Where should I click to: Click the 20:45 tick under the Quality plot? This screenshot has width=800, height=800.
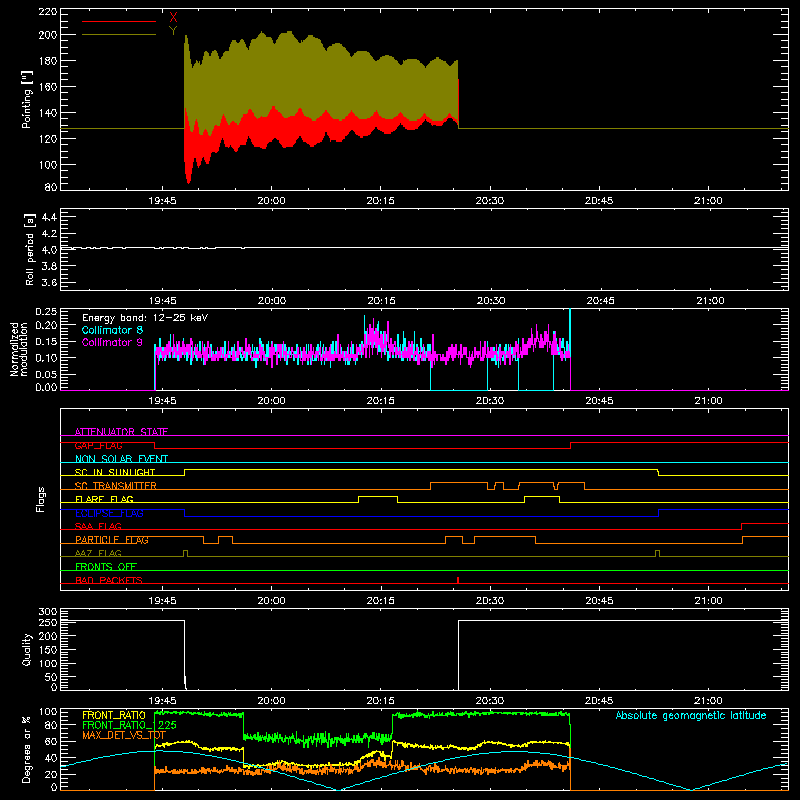click(599, 701)
